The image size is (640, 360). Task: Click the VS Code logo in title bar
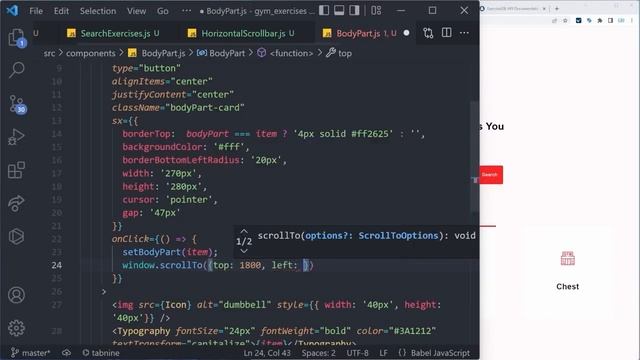12,10
